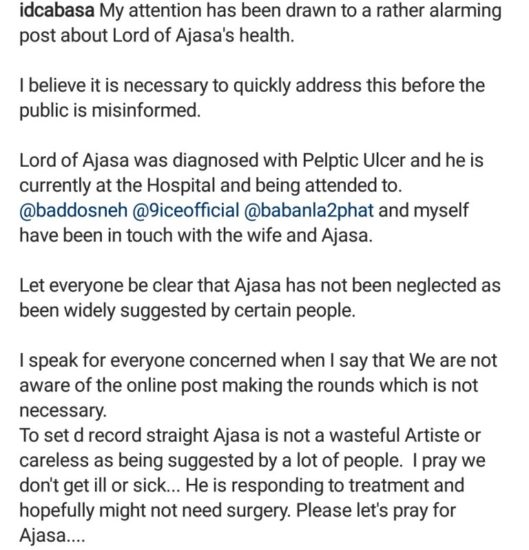Image resolution: width=529 pixels, height=550 pixels.
Task: Open the @babanla2phat mention
Action: [308, 210]
